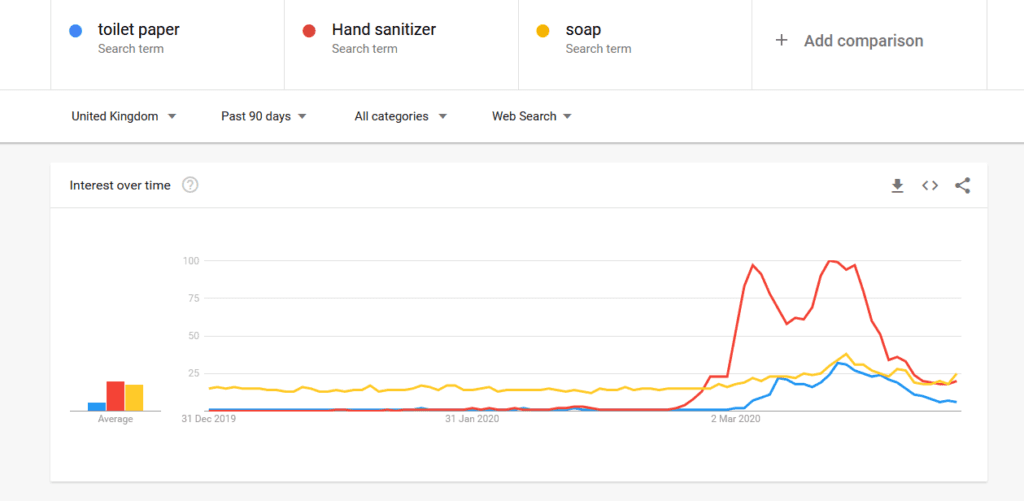Click the Add comparison button
This screenshot has height=501, width=1024.
pos(863,41)
